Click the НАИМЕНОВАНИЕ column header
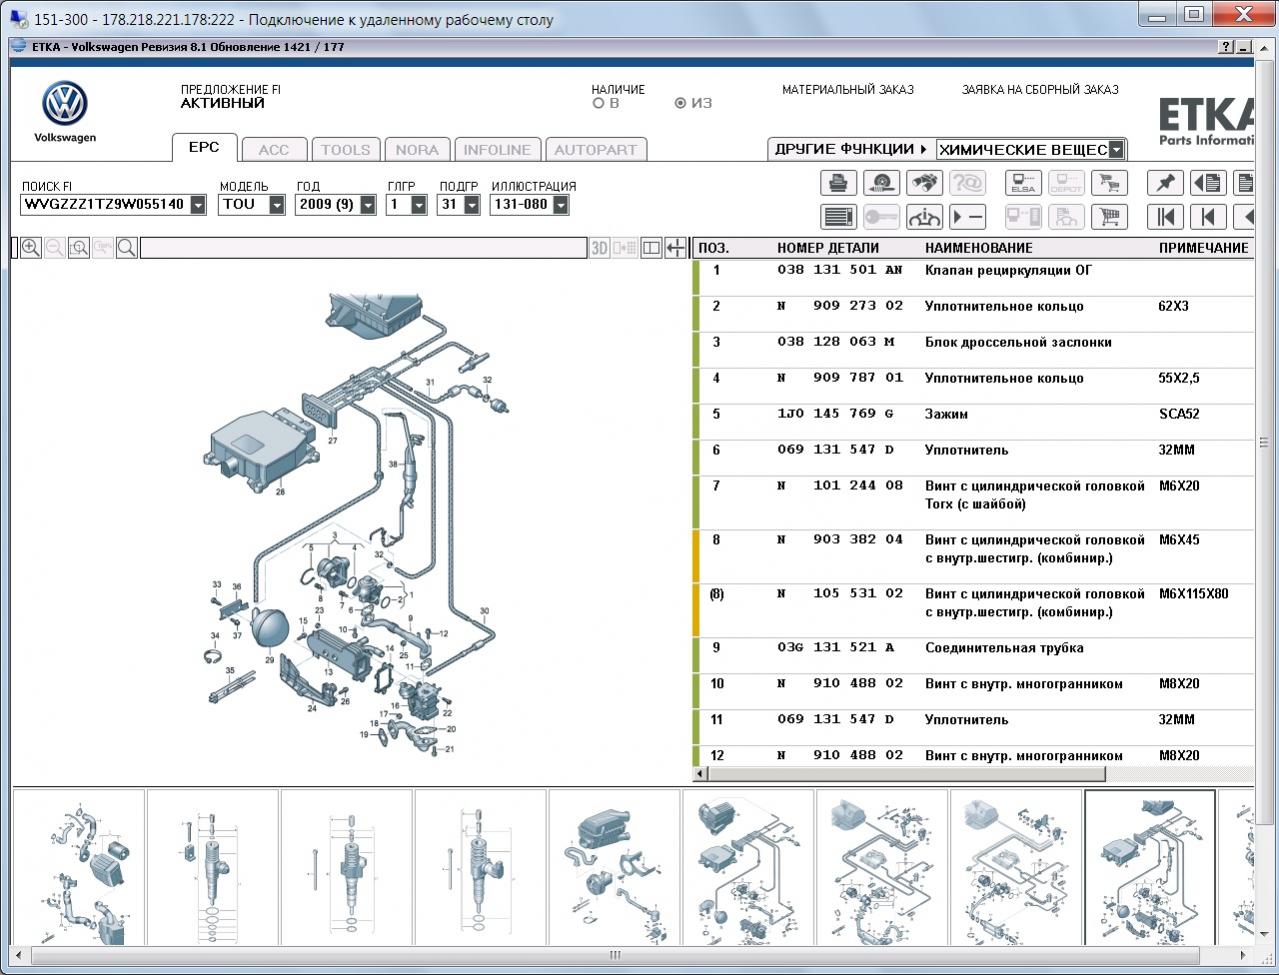1279x975 pixels. tap(979, 248)
